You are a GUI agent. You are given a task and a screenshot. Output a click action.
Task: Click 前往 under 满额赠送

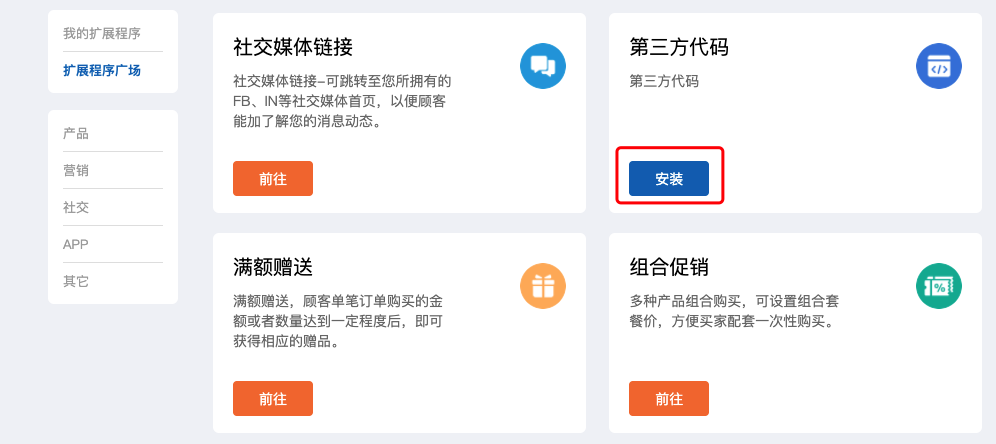click(x=273, y=398)
